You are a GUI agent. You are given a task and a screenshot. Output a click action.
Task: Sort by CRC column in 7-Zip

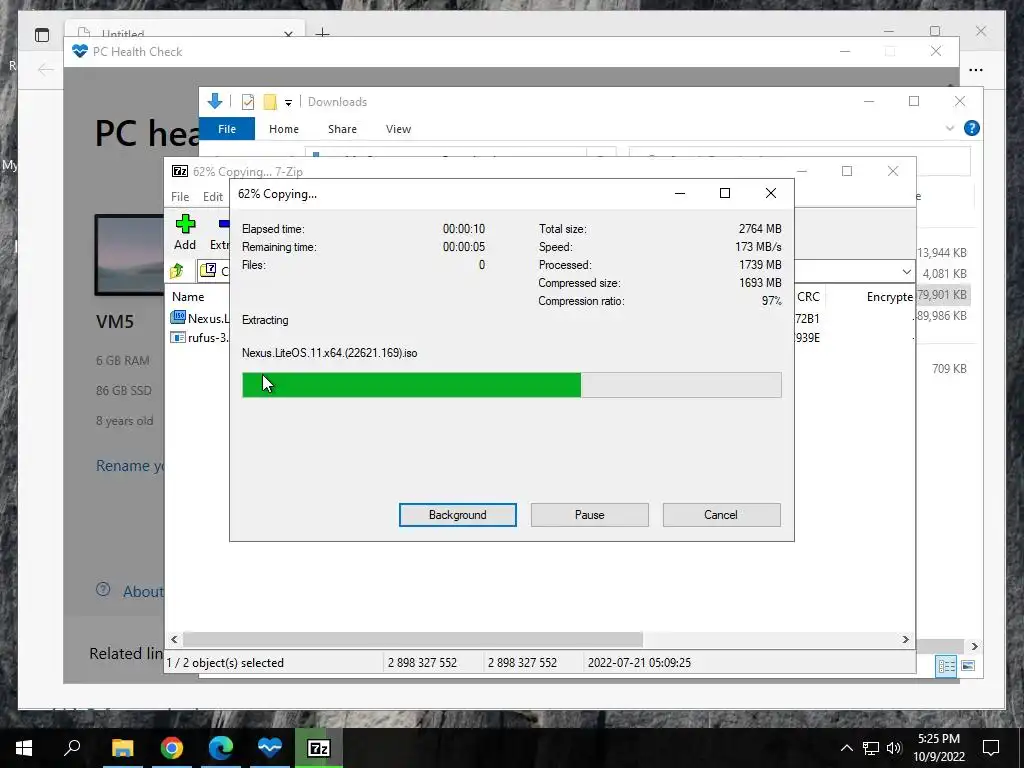[808, 296]
